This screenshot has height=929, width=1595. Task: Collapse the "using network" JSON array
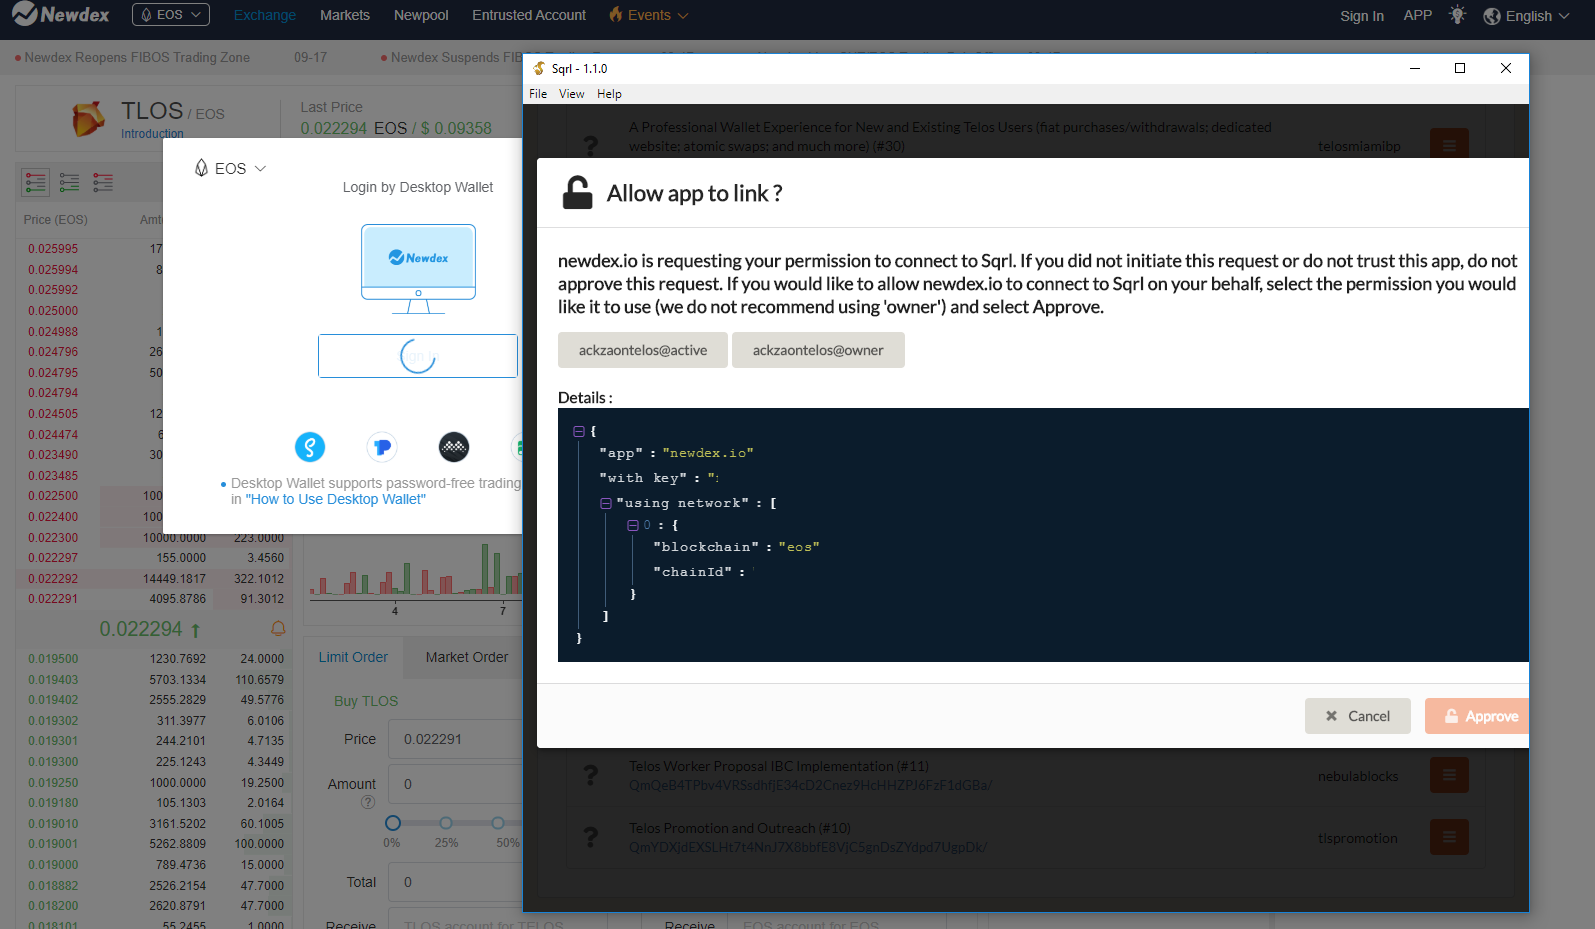click(x=606, y=504)
